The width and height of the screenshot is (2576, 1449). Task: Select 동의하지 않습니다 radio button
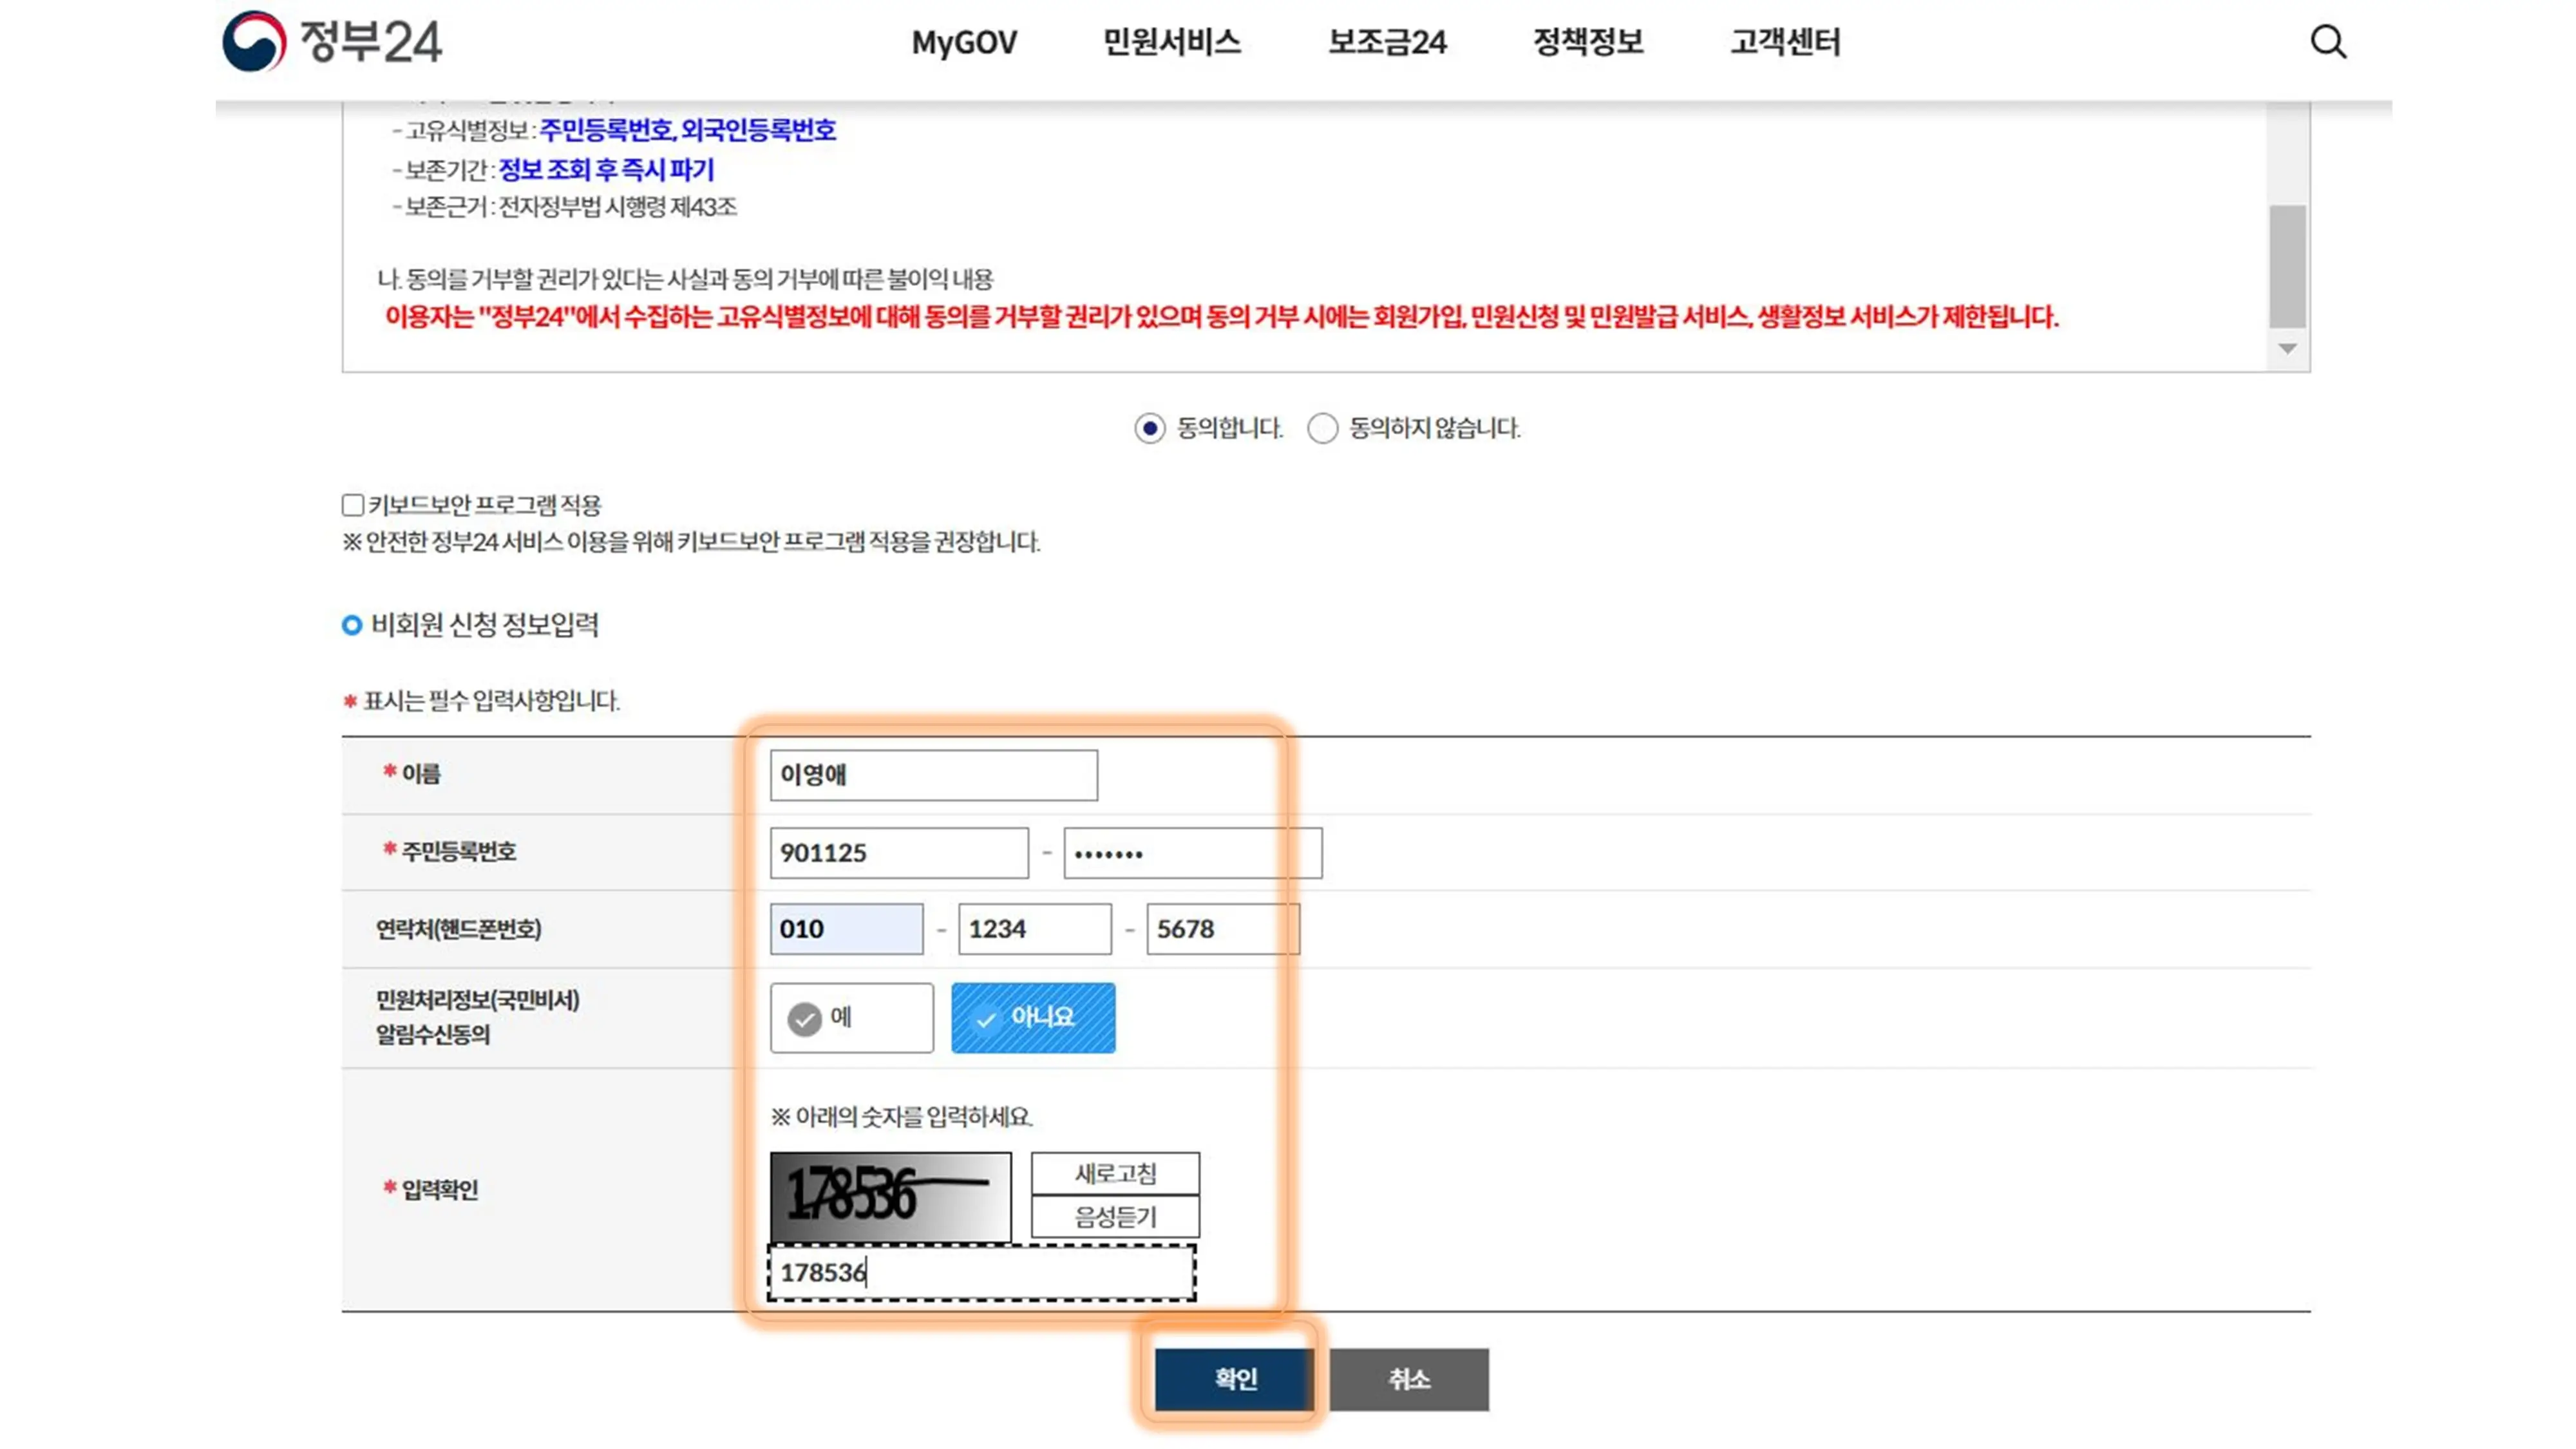point(1322,429)
